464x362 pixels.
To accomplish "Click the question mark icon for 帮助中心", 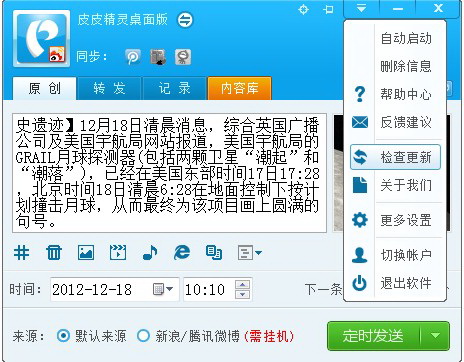I will pyautogui.click(x=360, y=94).
